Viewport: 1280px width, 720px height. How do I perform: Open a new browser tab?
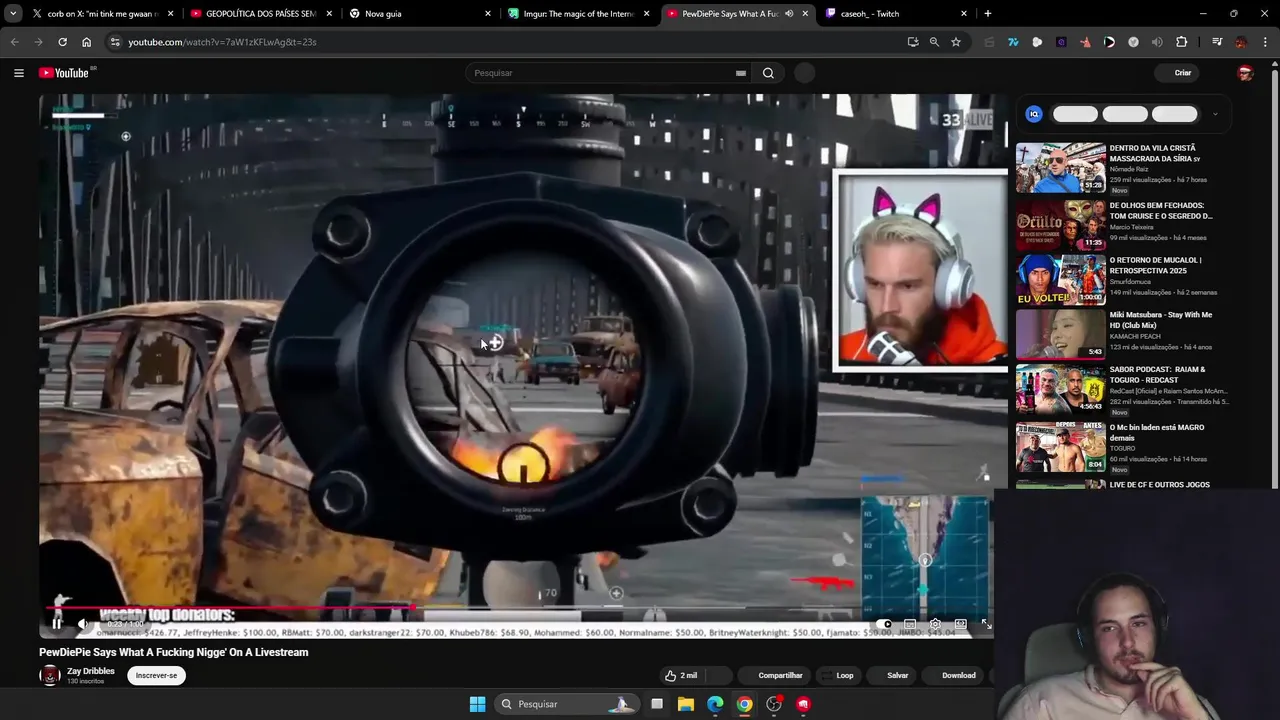(988, 14)
